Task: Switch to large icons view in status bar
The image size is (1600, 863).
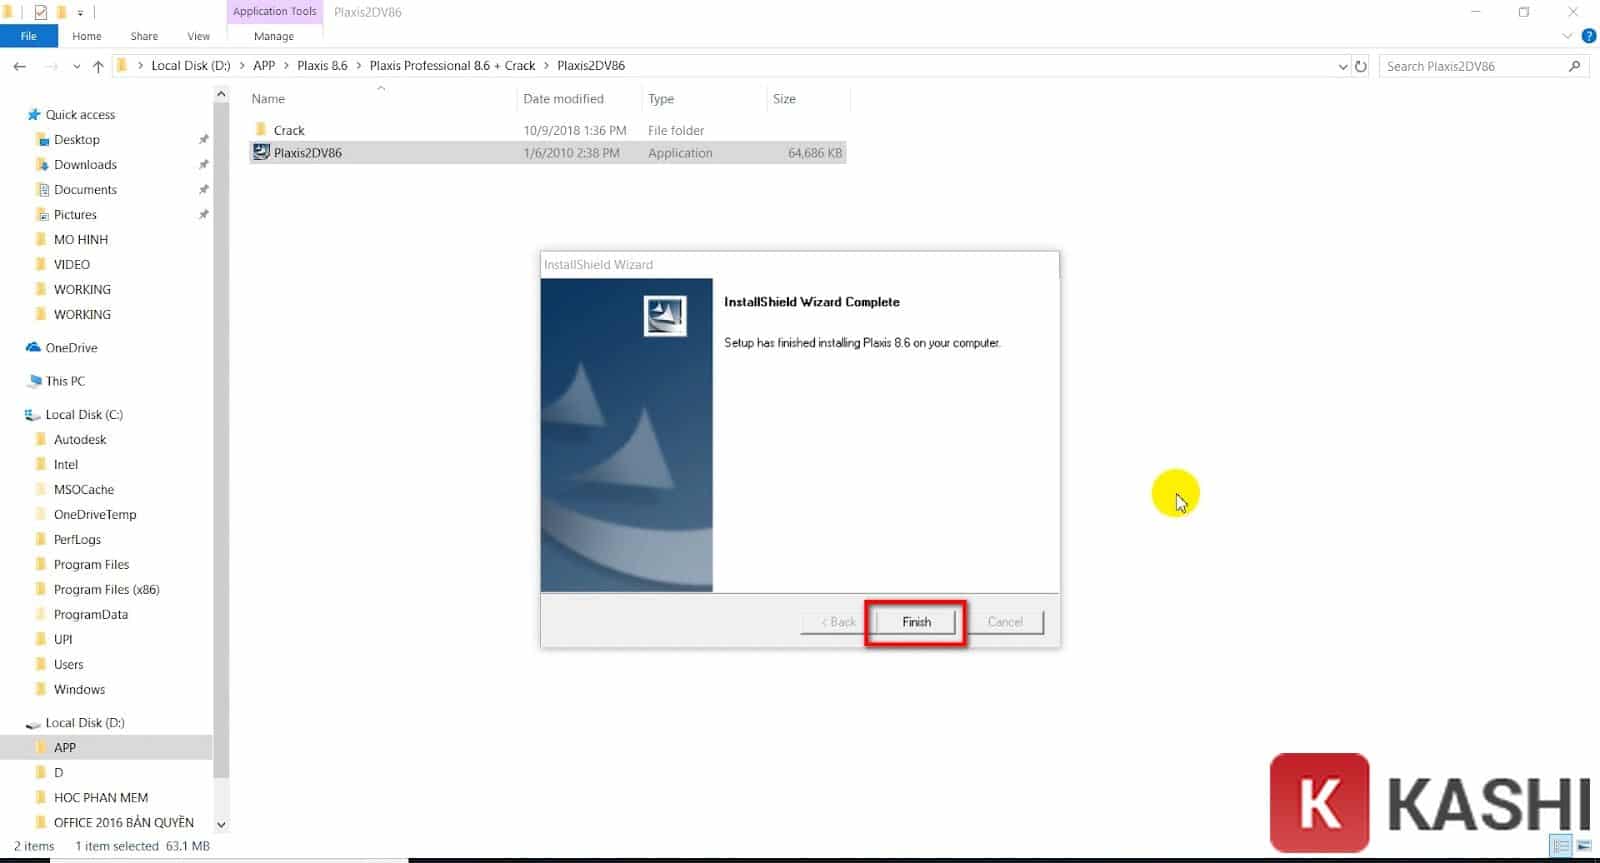Action: point(1584,846)
